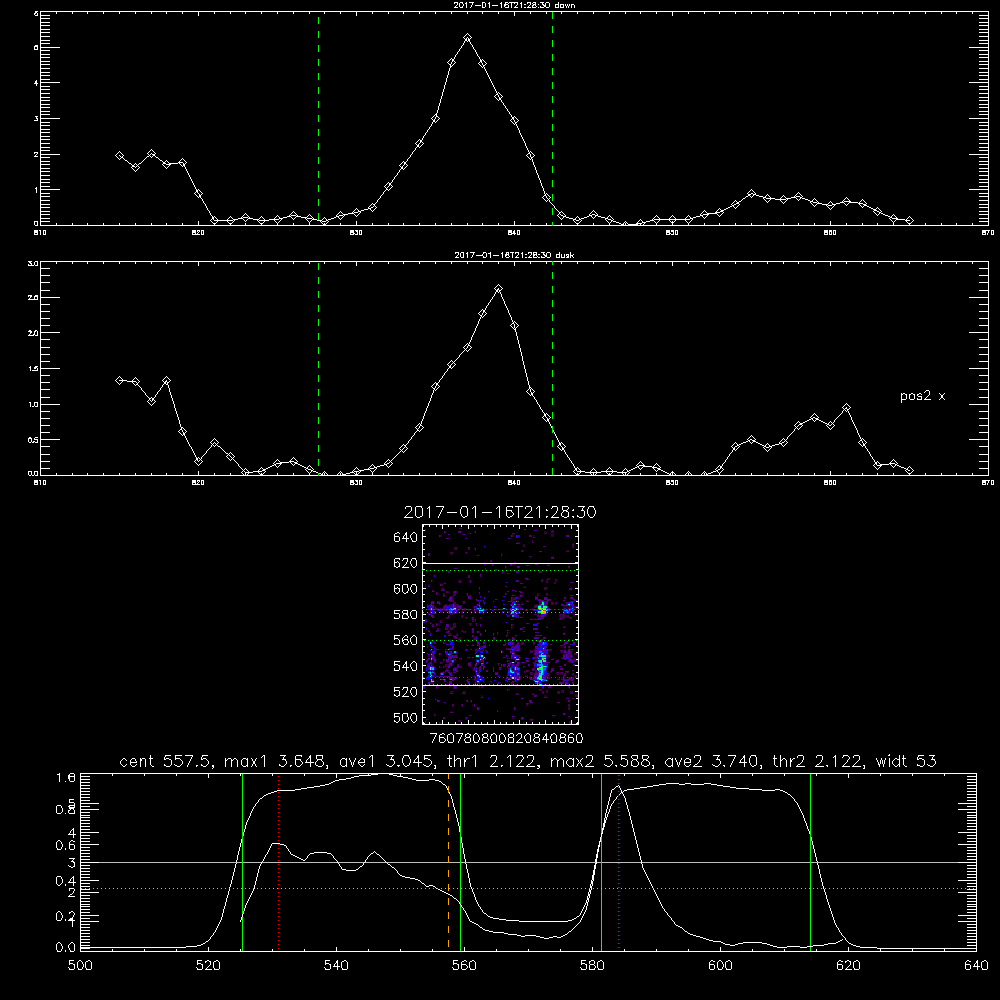Click the bottom plot x-axis label 560
The image size is (1000, 1000).
coord(464,966)
